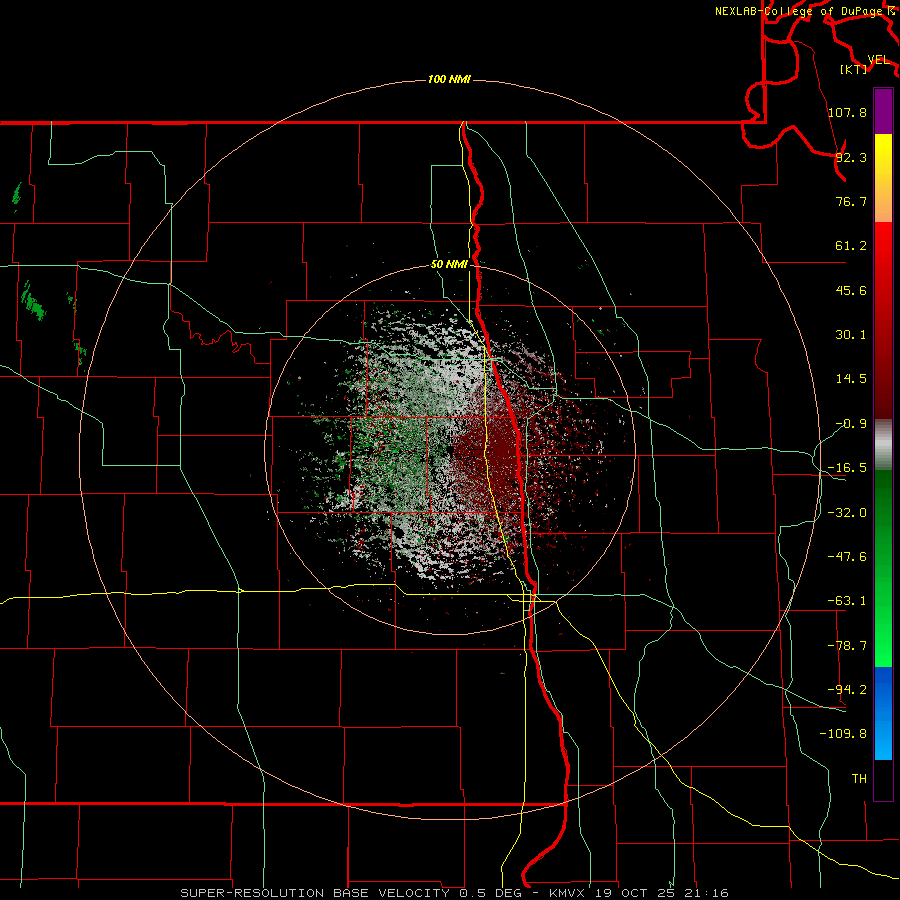
Task: Click the 100 NMI range ring label
Action: [x=449, y=79]
